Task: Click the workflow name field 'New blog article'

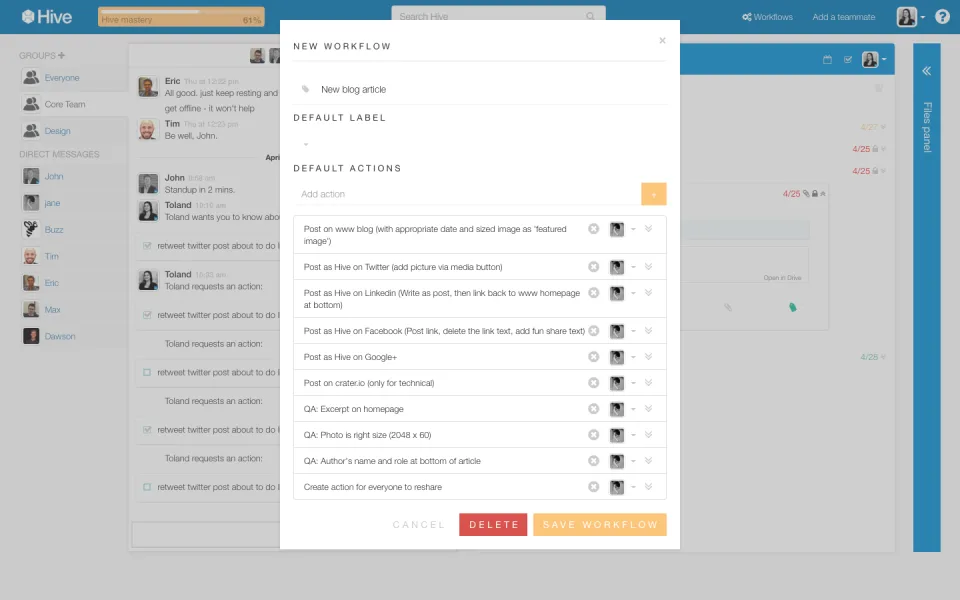Action: click(x=353, y=89)
